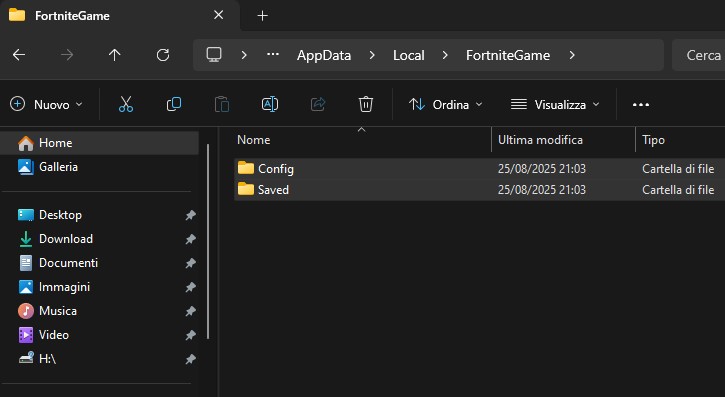Show hidden breadcrumb path with ellipsis
This screenshot has width=725, height=397.
[273, 55]
